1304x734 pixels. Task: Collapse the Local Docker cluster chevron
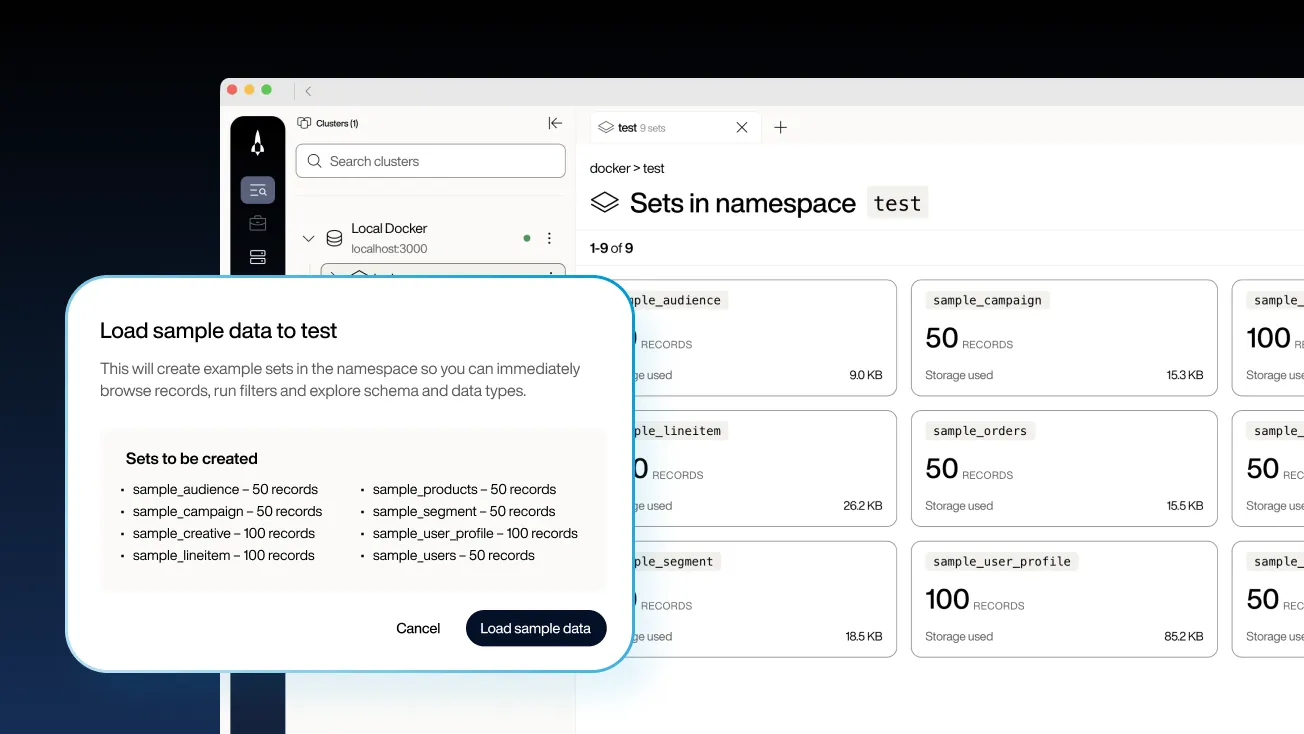click(x=309, y=238)
